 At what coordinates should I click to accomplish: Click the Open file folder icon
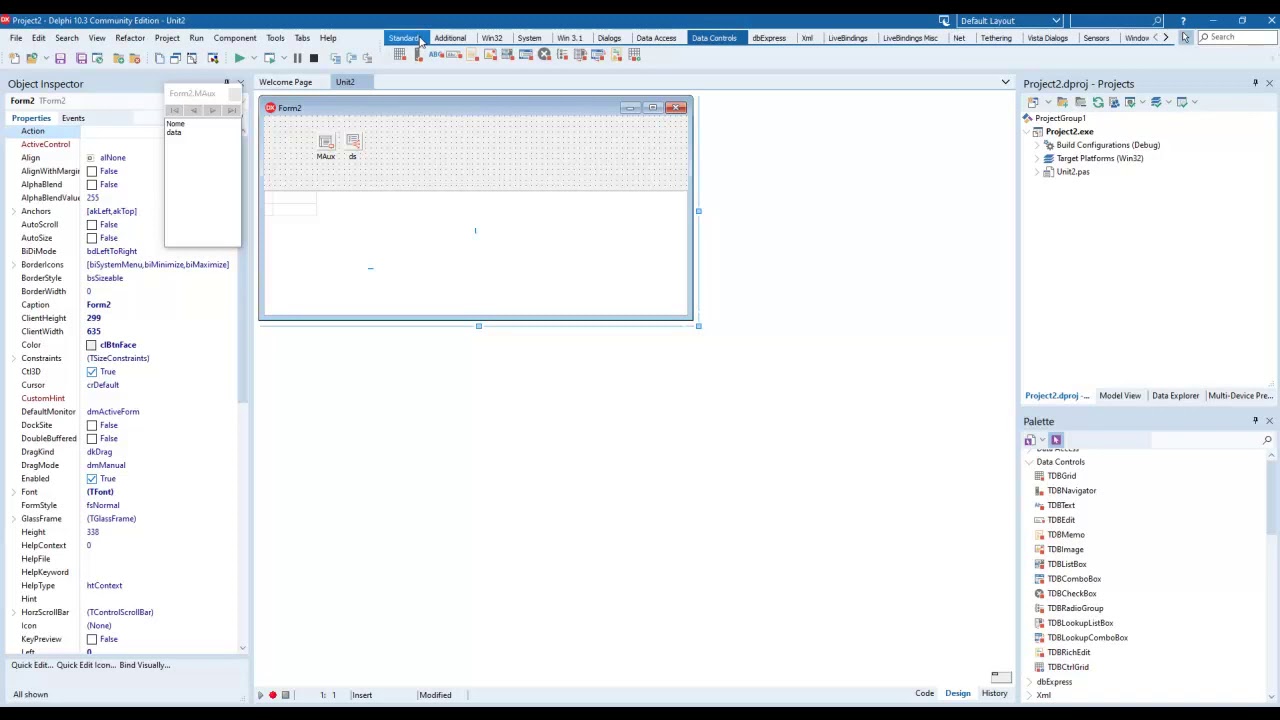[32, 58]
